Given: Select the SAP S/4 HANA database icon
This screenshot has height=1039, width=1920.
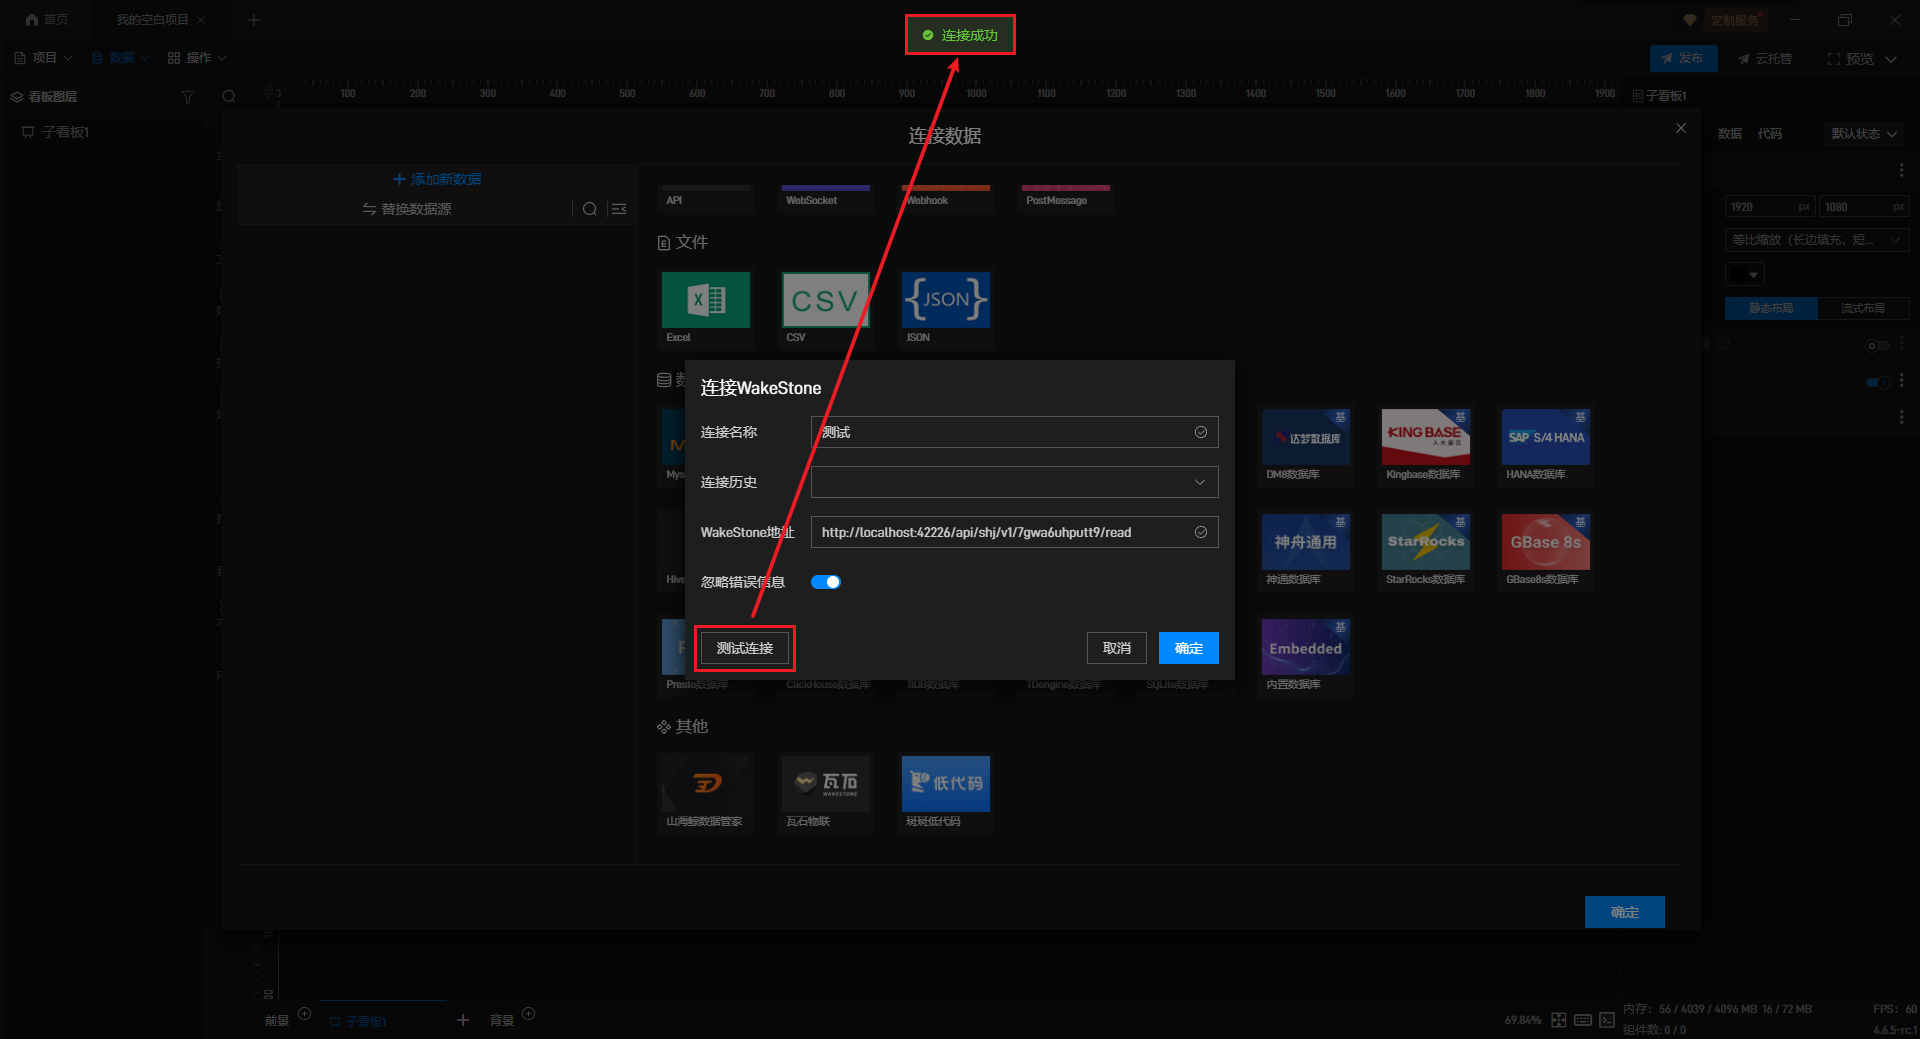Looking at the screenshot, I should [x=1545, y=437].
